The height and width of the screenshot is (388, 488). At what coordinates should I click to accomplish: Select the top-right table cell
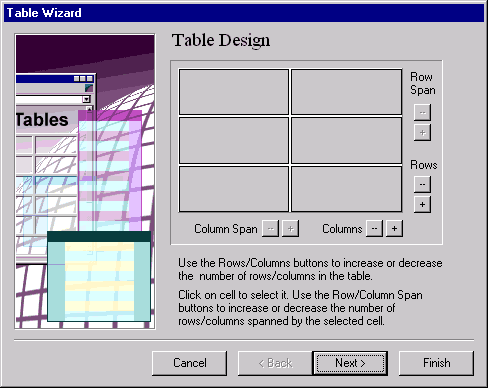coord(346,92)
